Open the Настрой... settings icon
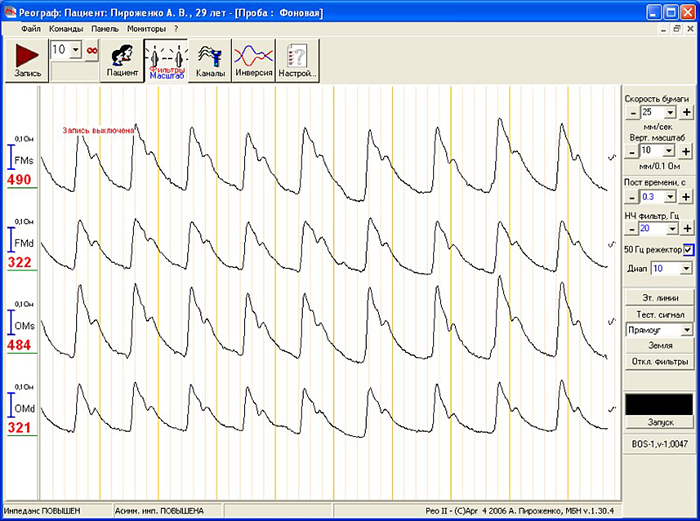This screenshot has width=700, height=521. click(x=297, y=61)
